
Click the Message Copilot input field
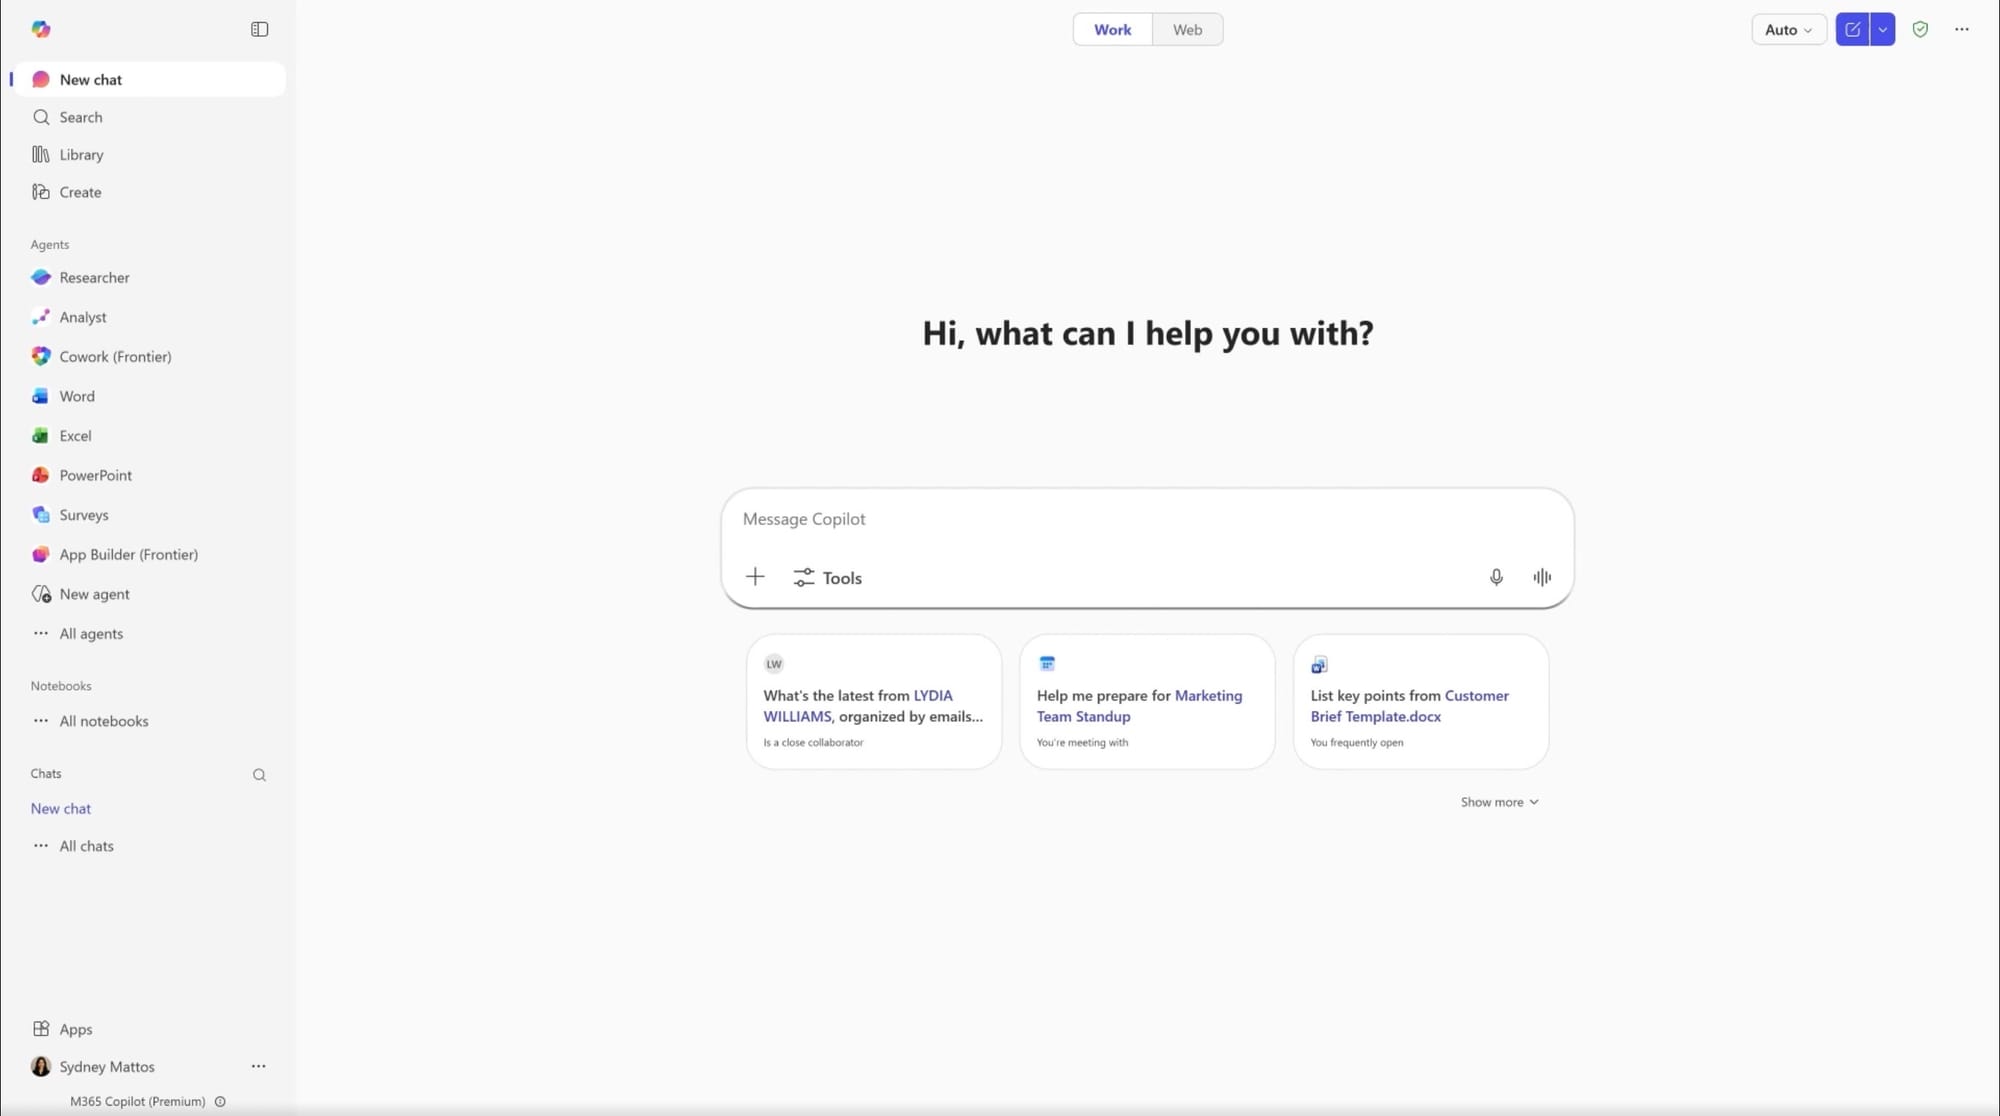click(1100, 519)
